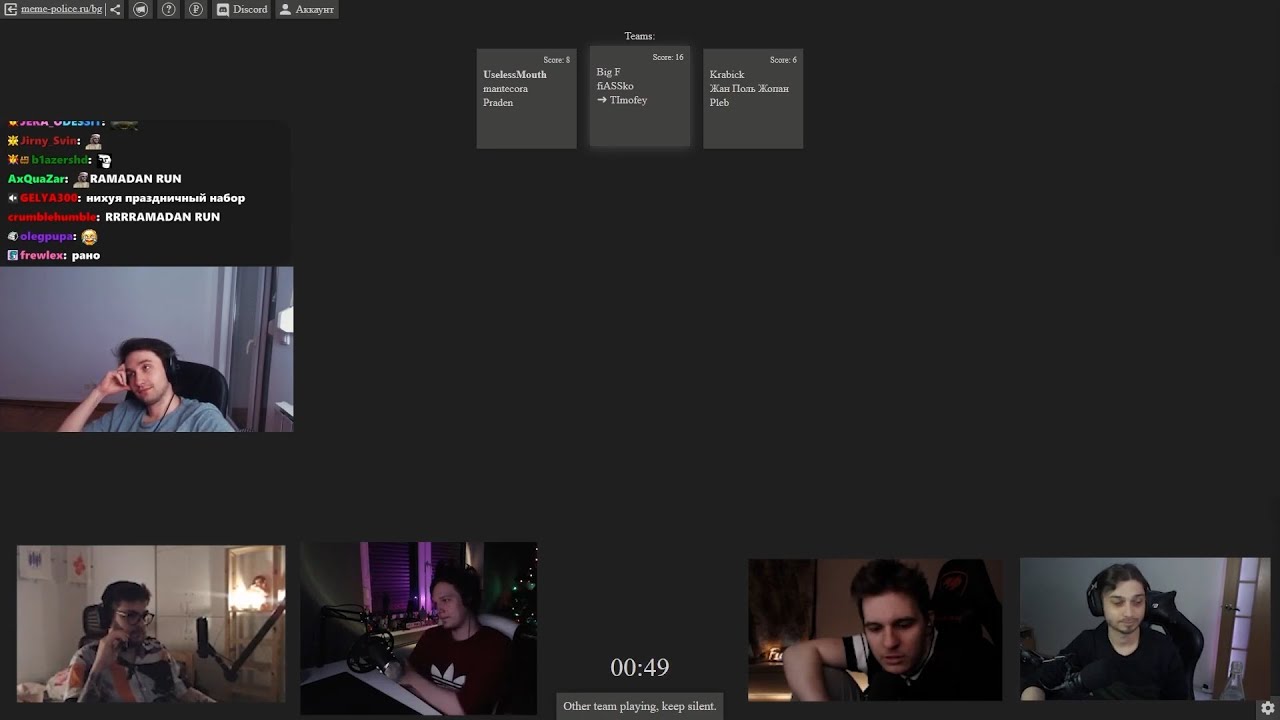1280x720 pixels.
Task: Select webcam with the Cougar gaming chair
Action: coord(875,630)
